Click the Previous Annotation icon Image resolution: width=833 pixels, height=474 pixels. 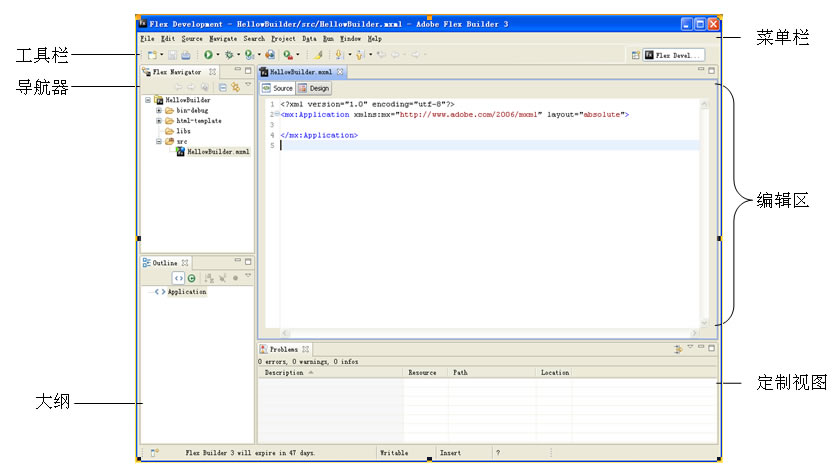tap(360, 55)
